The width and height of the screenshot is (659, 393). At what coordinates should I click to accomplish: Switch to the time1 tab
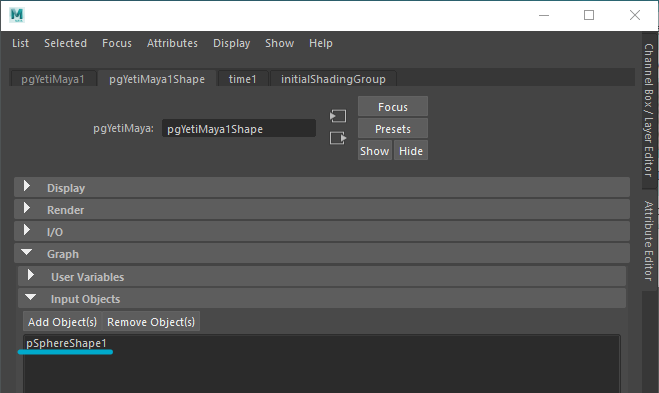click(x=243, y=79)
